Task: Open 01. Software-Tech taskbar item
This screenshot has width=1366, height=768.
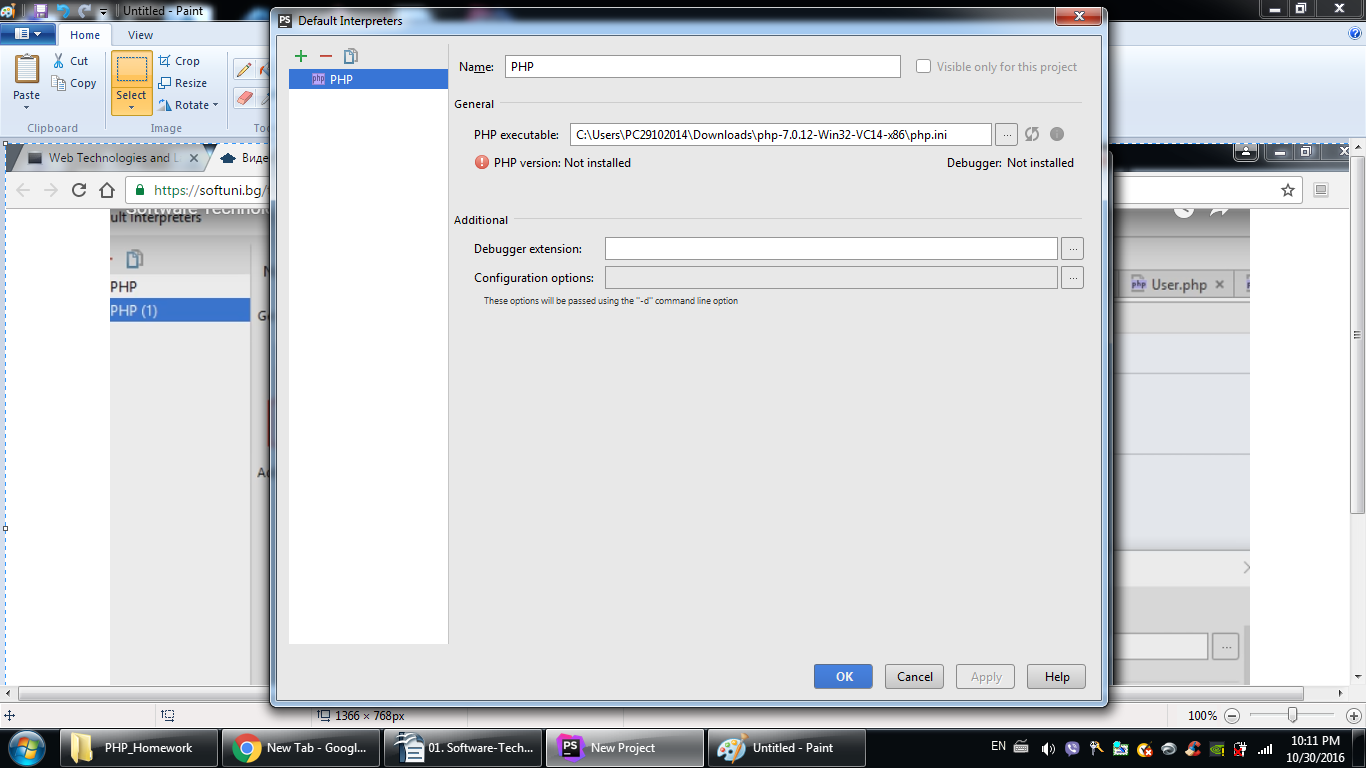Action: [465, 747]
